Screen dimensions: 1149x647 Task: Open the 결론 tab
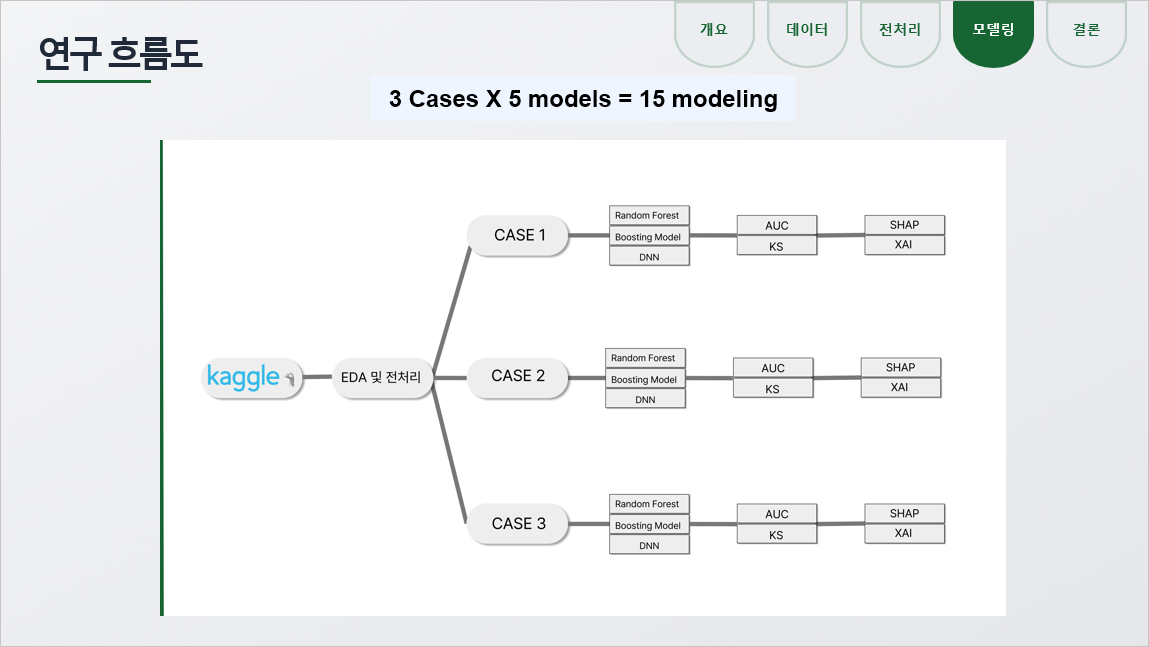(1086, 30)
